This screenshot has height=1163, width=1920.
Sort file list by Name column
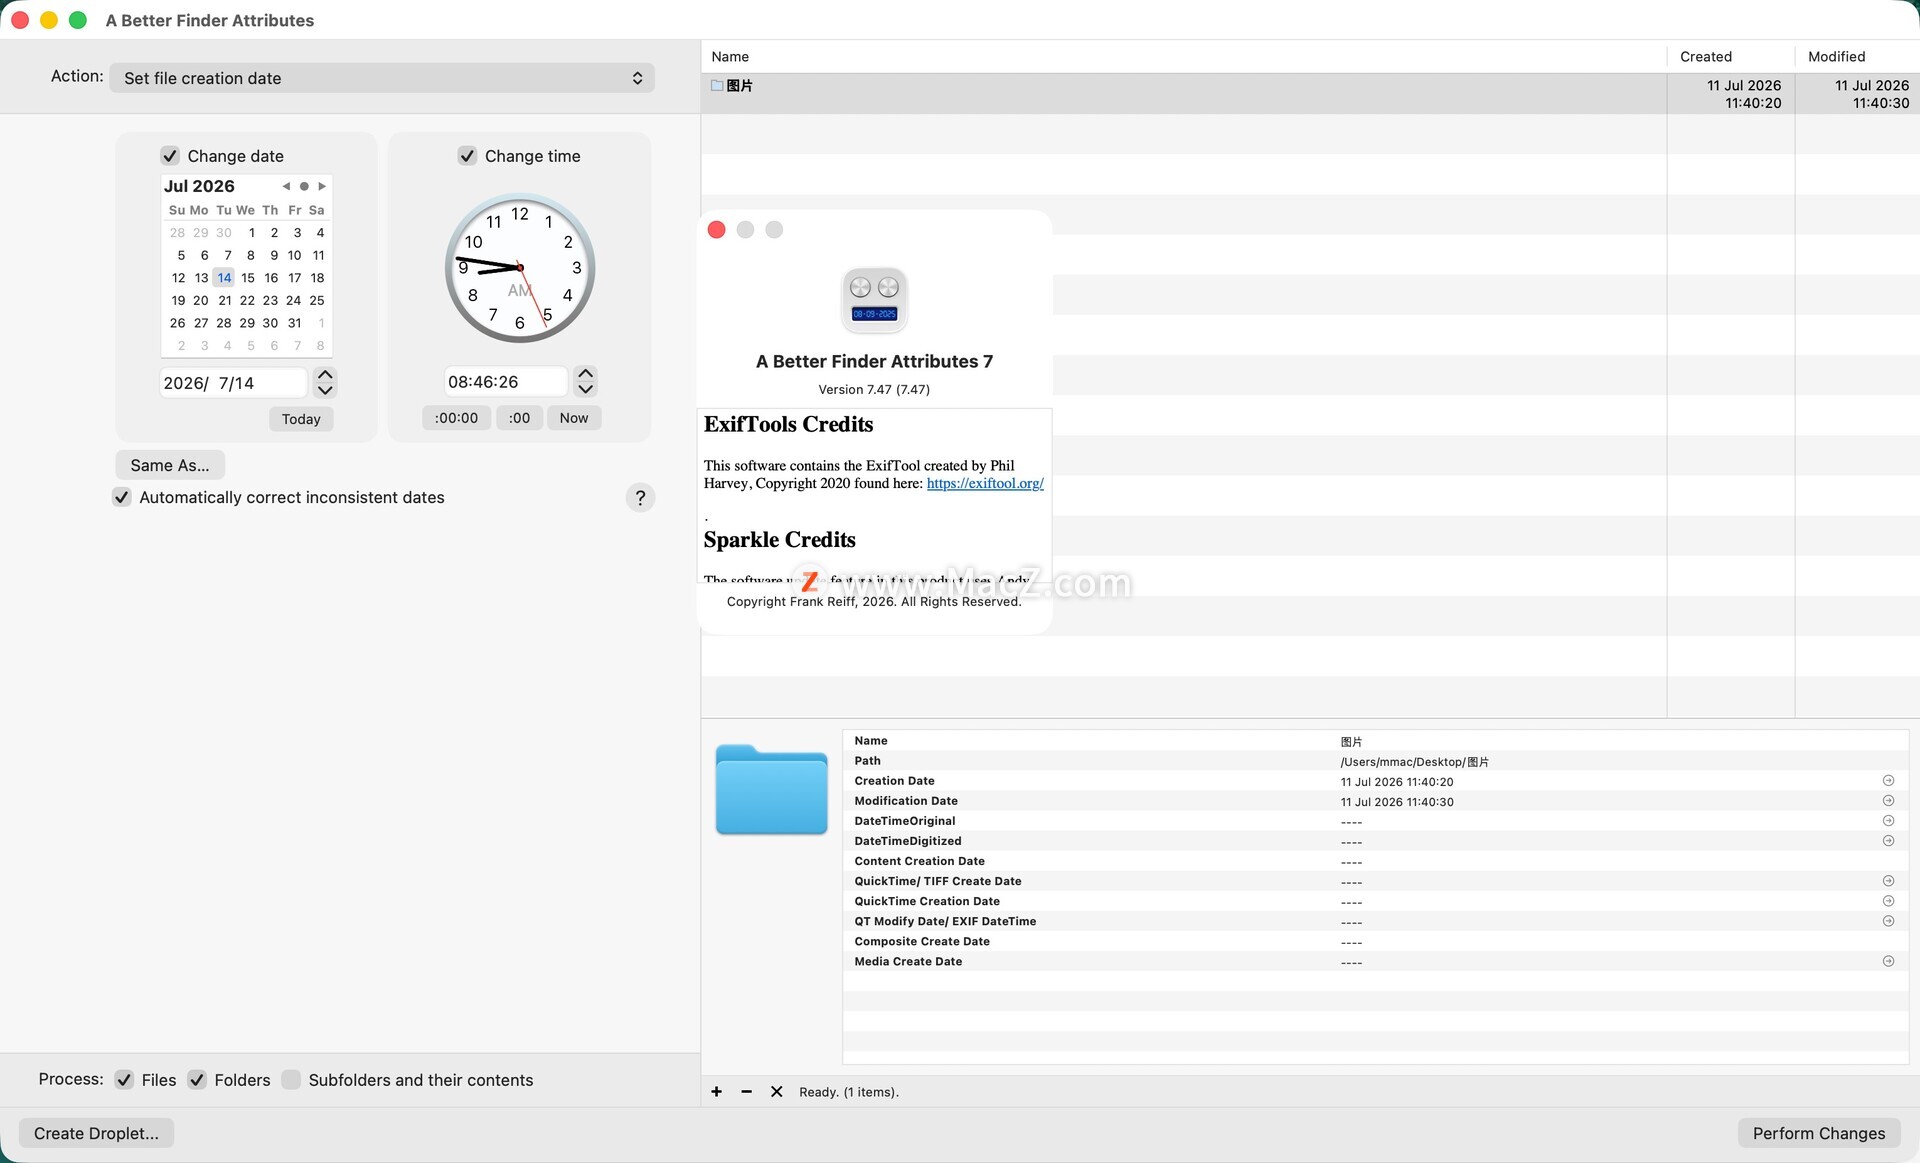click(x=1184, y=57)
